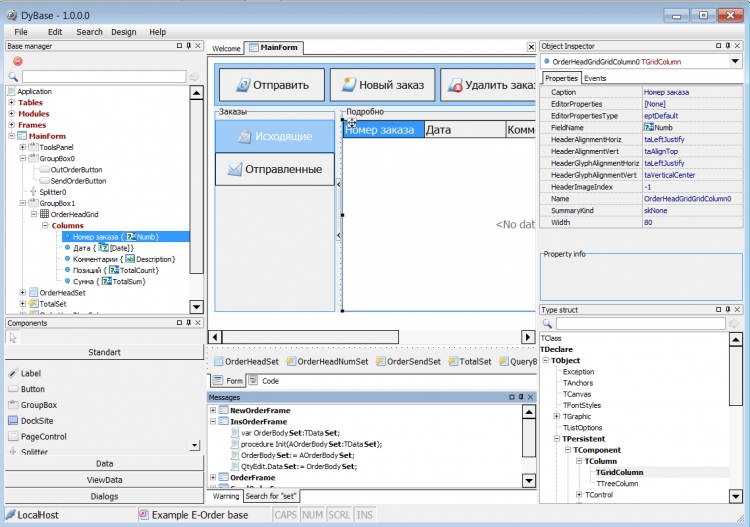Open the Data component category
The width and height of the screenshot is (750, 527).
[x=104, y=463]
